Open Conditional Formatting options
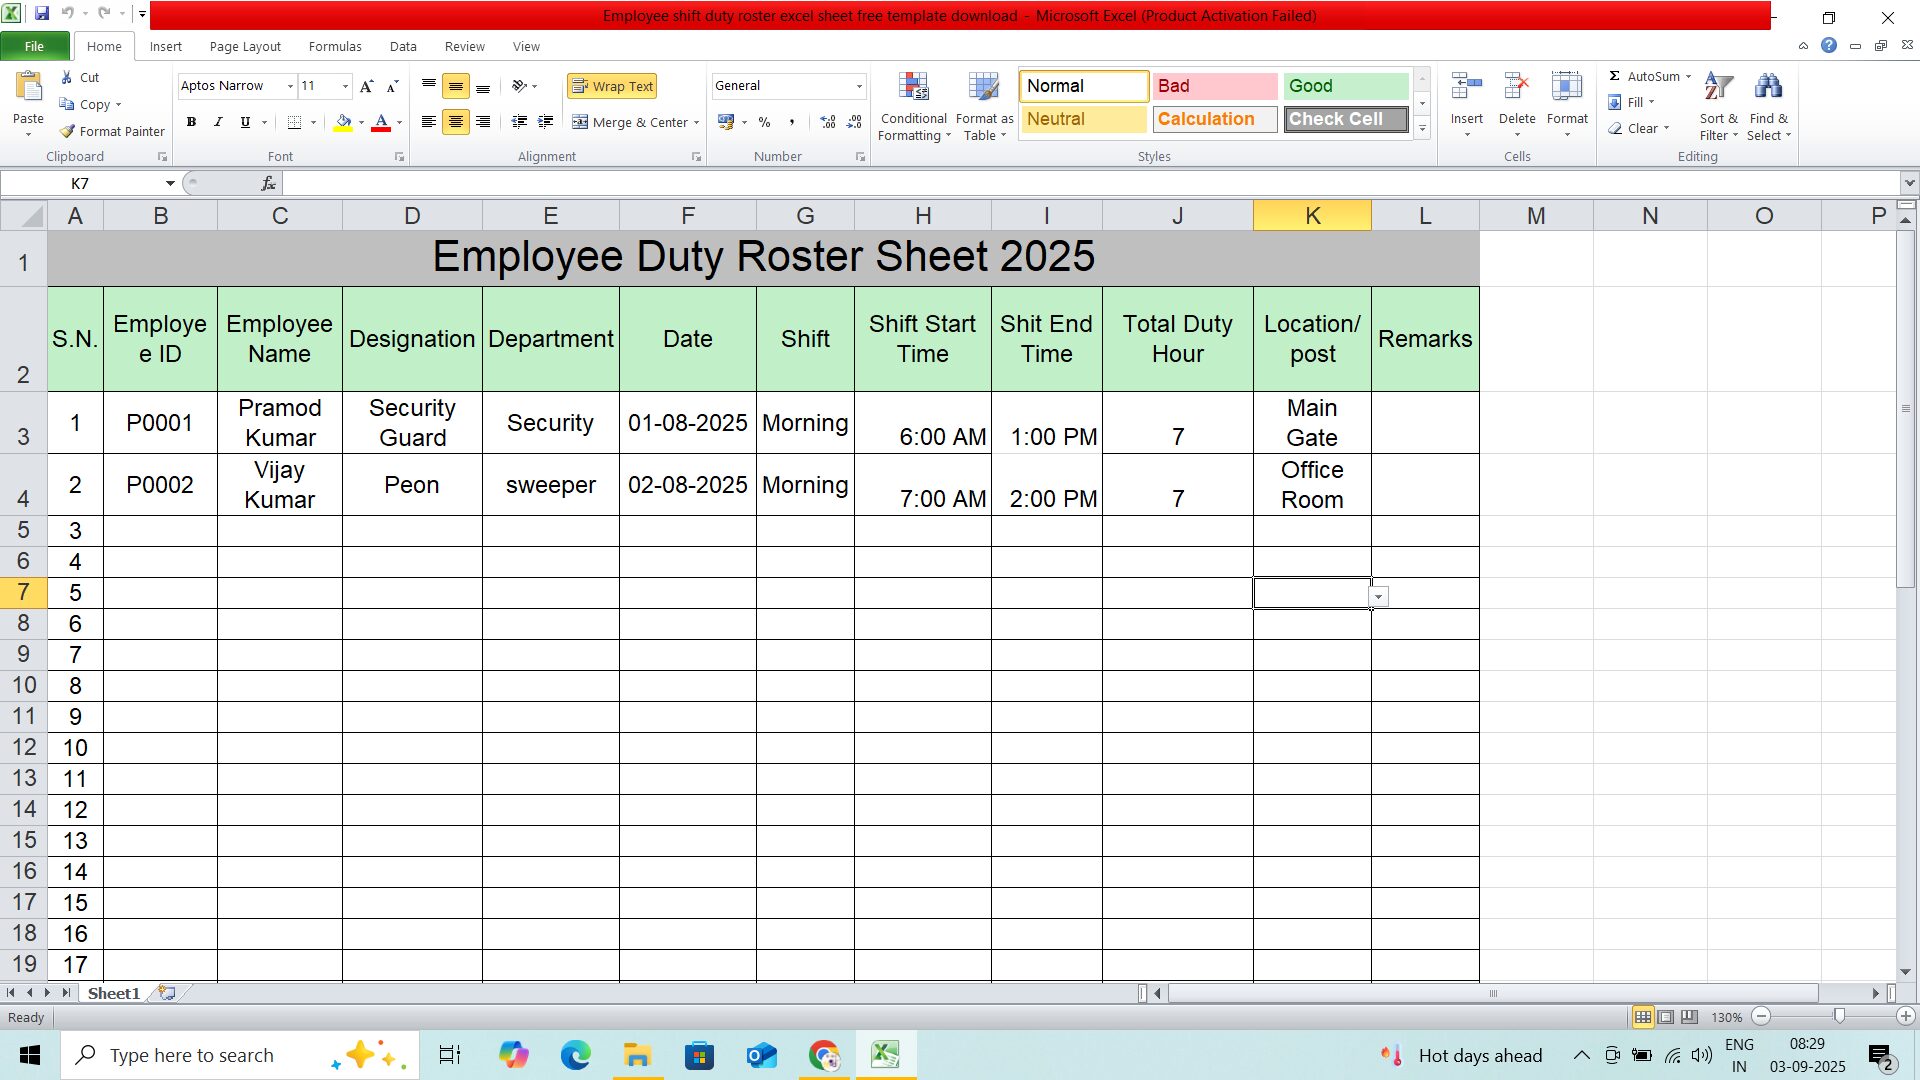 coord(913,105)
